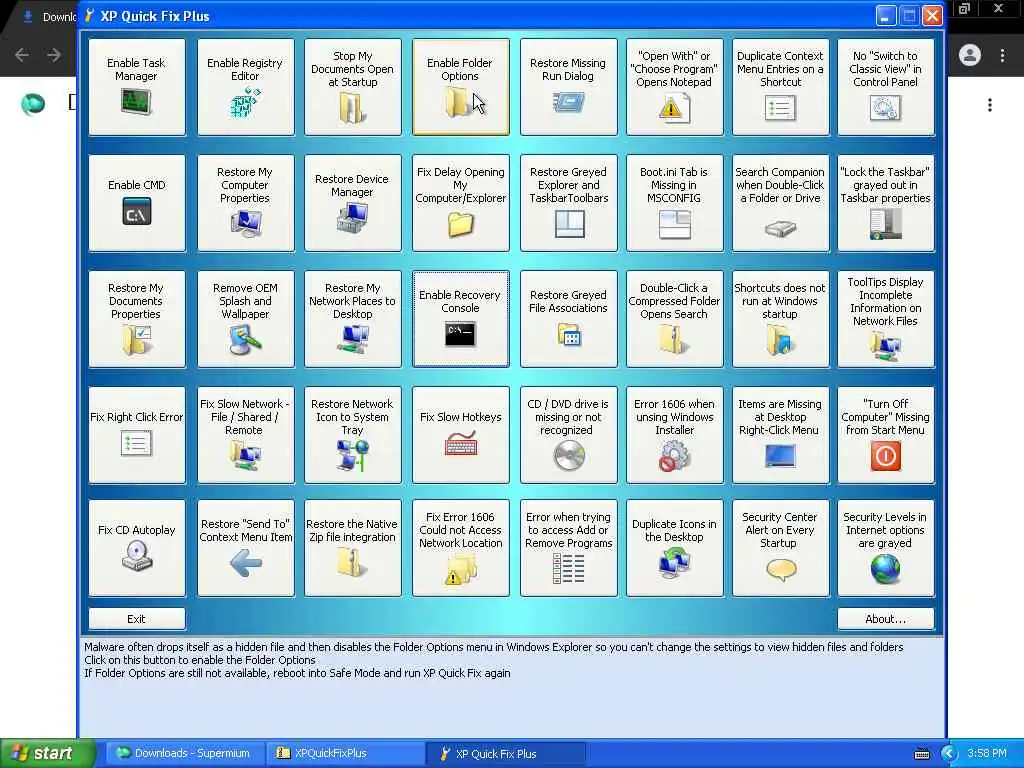Run the Enable Folder Options fix
Image resolution: width=1024 pixels, height=768 pixels.
tap(460, 87)
